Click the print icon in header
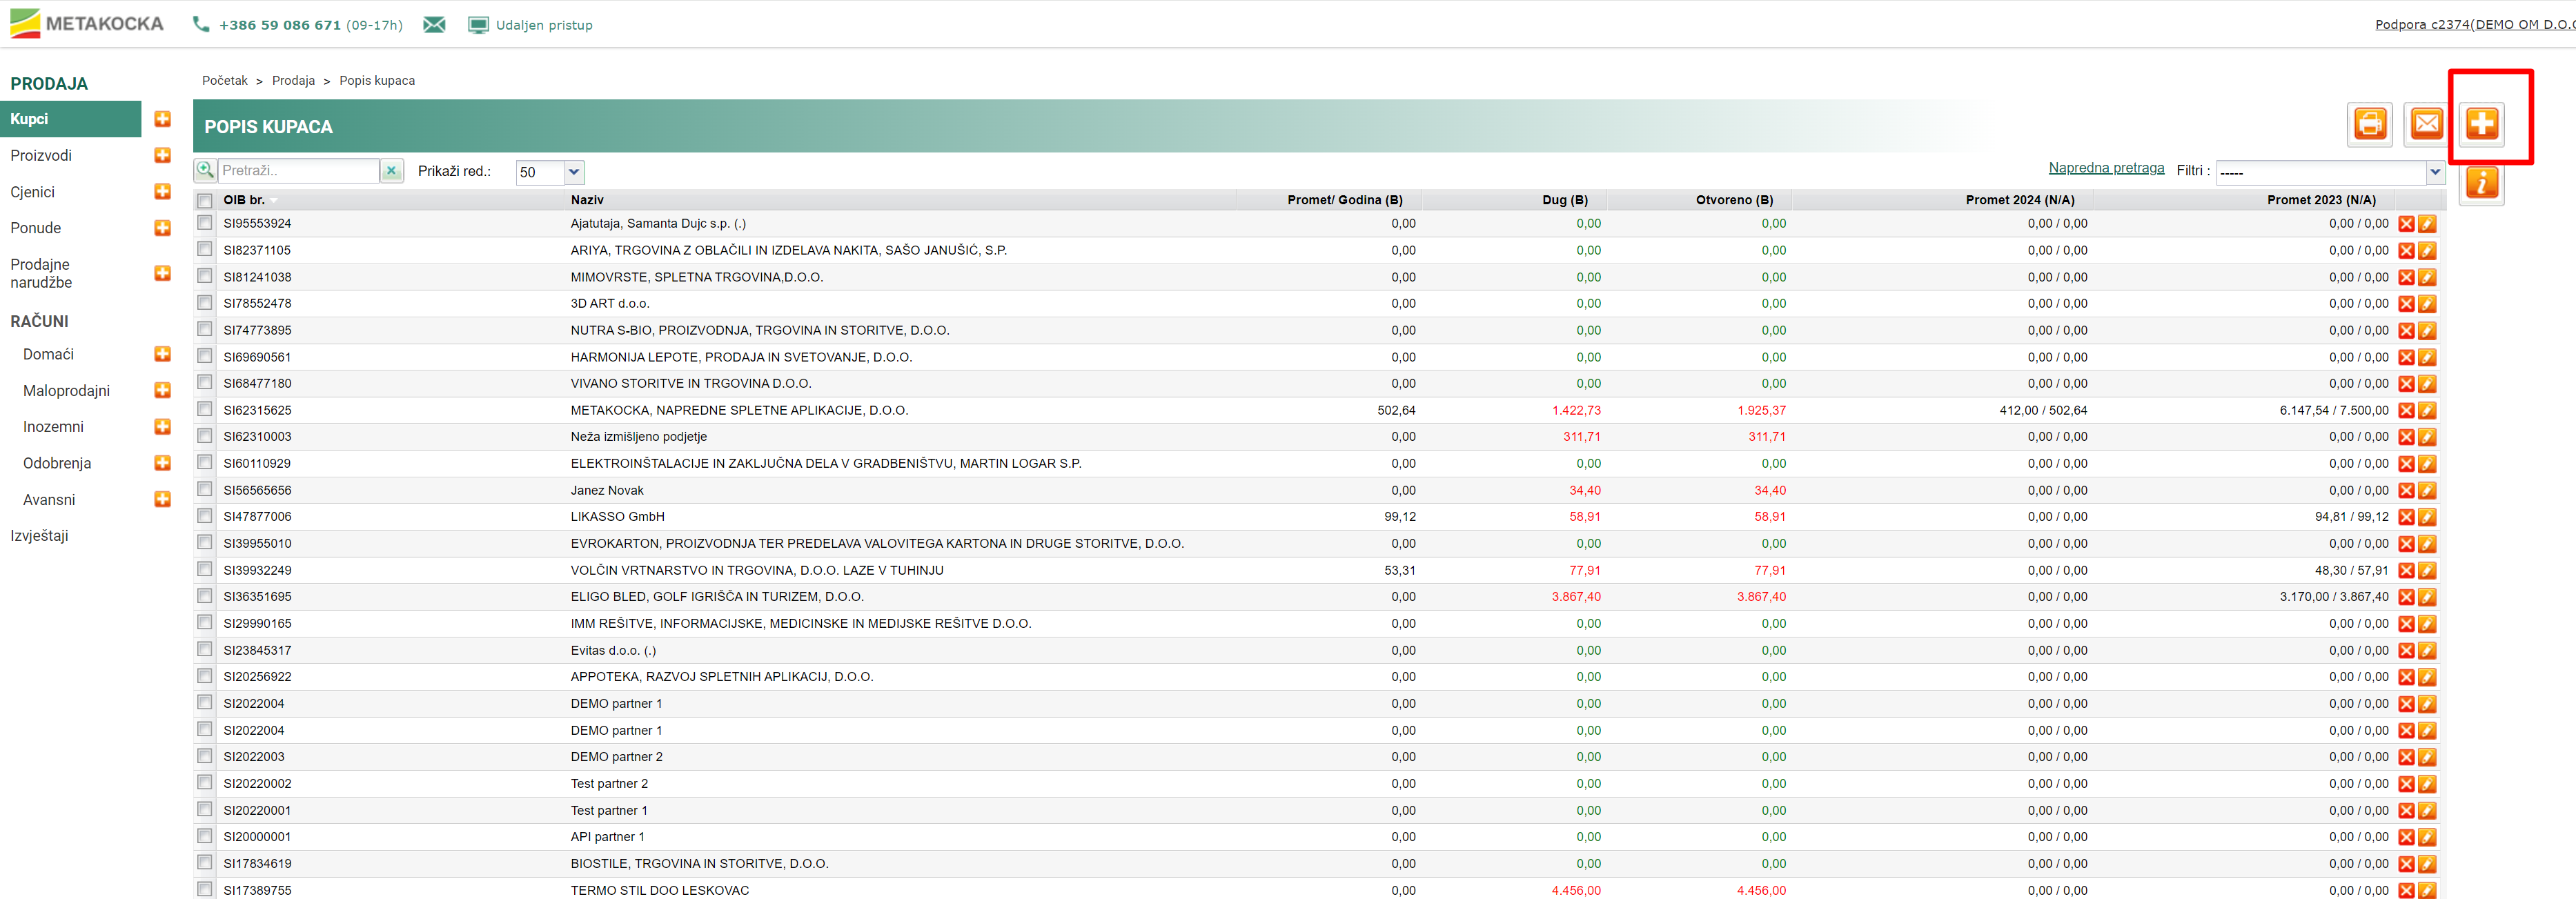This screenshot has width=2576, height=899. [x=2369, y=124]
